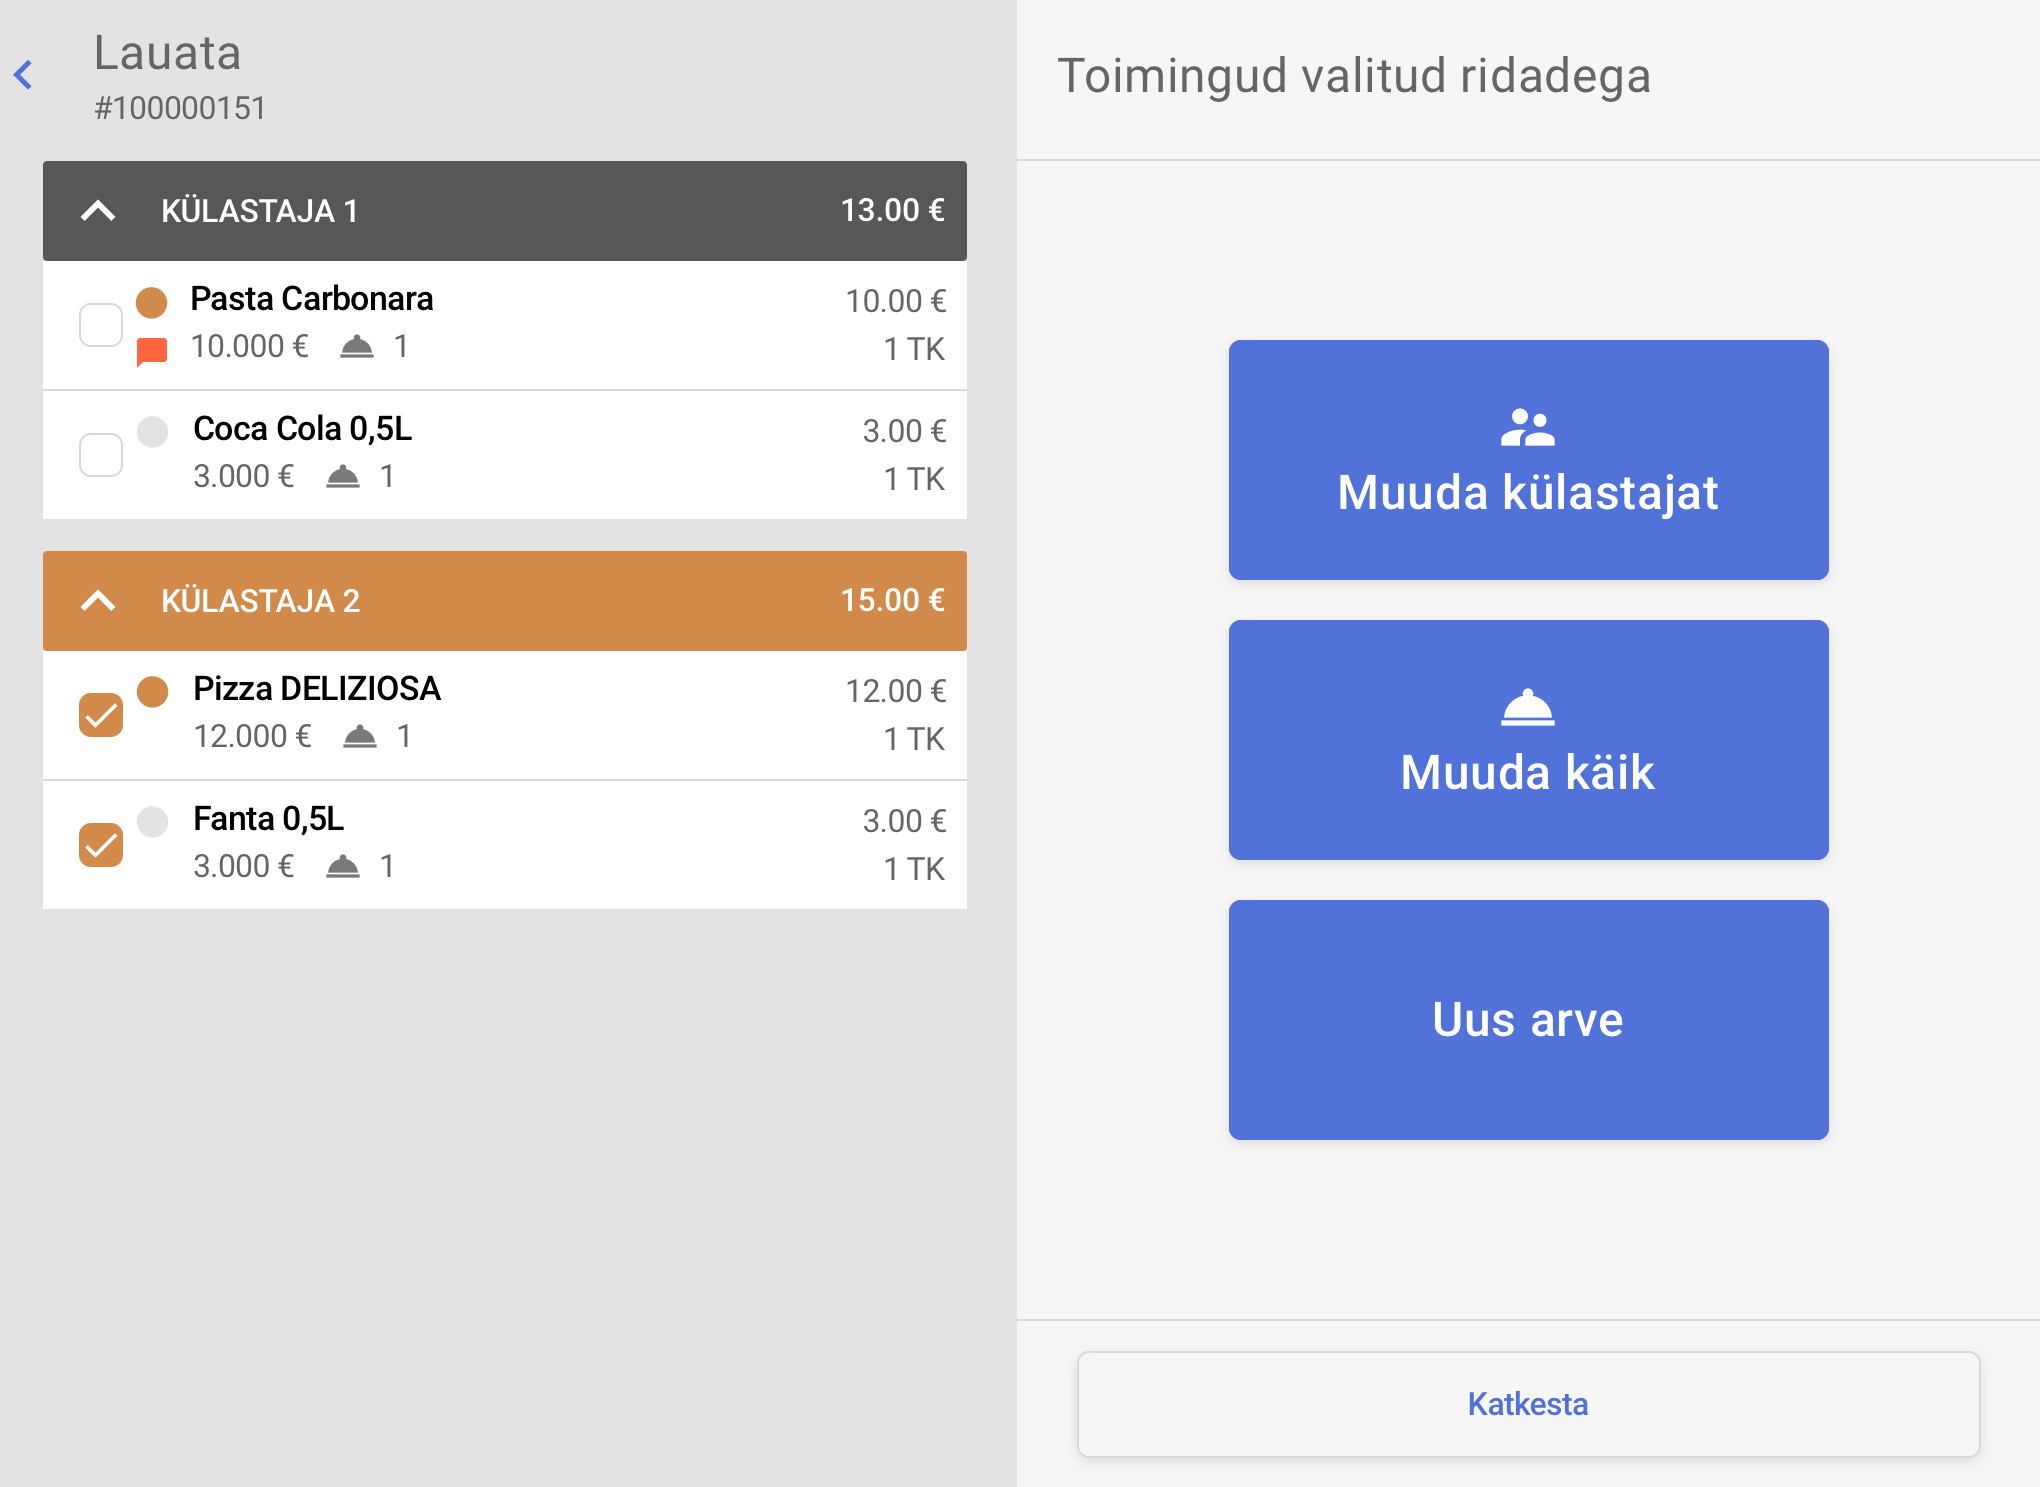Screen dimensions: 2040x1487
Task: Click the course cloche icon on Pizza DELIZIOSA
Action: pyautogui.click(x=360, y=737)
